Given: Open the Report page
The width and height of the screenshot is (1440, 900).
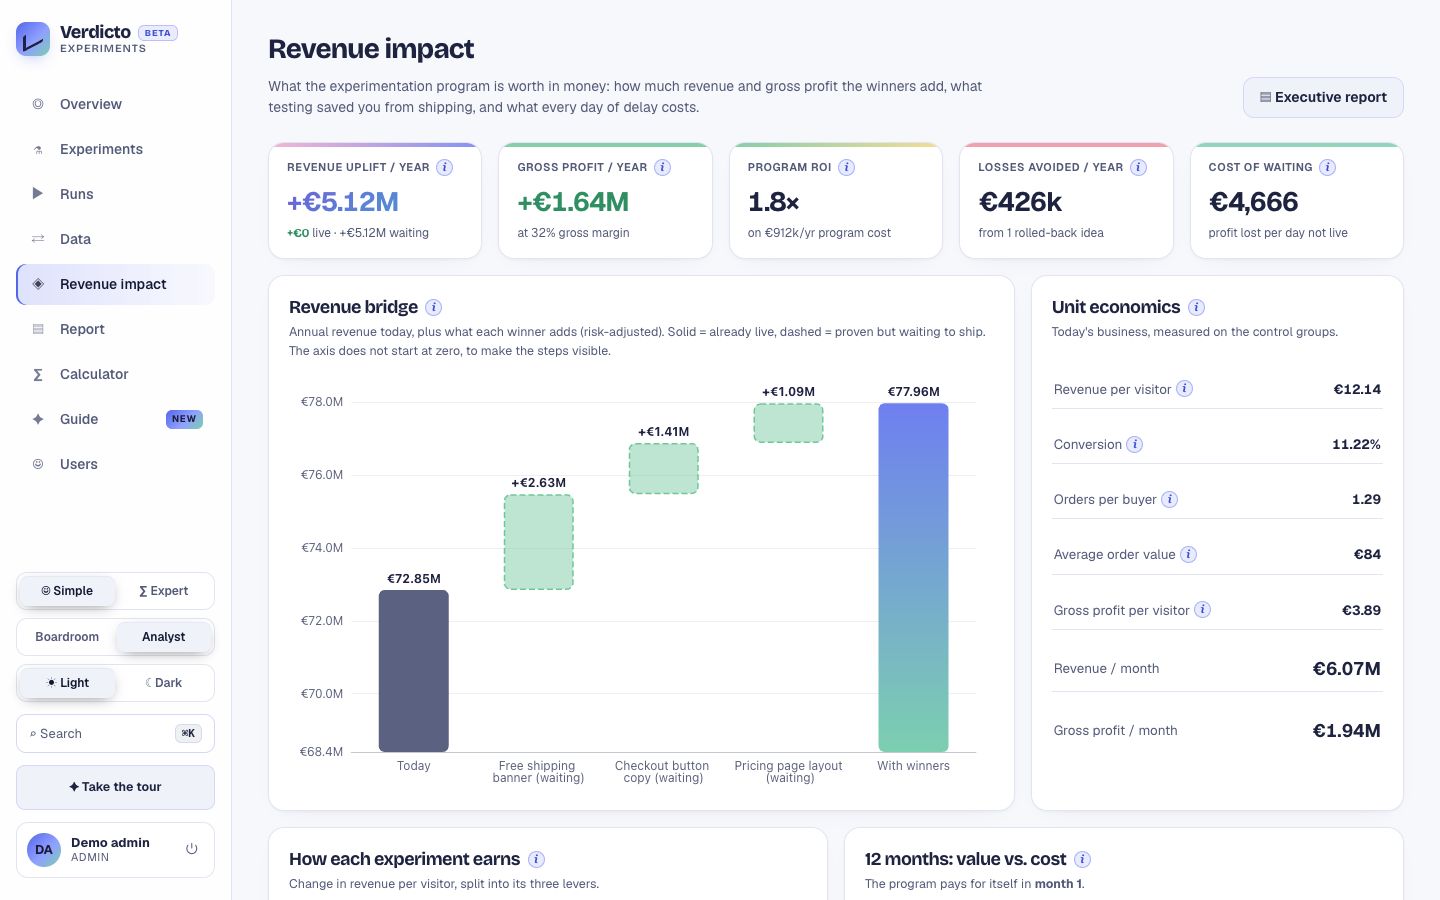Looking at the screenshot, I should point(115,329).
